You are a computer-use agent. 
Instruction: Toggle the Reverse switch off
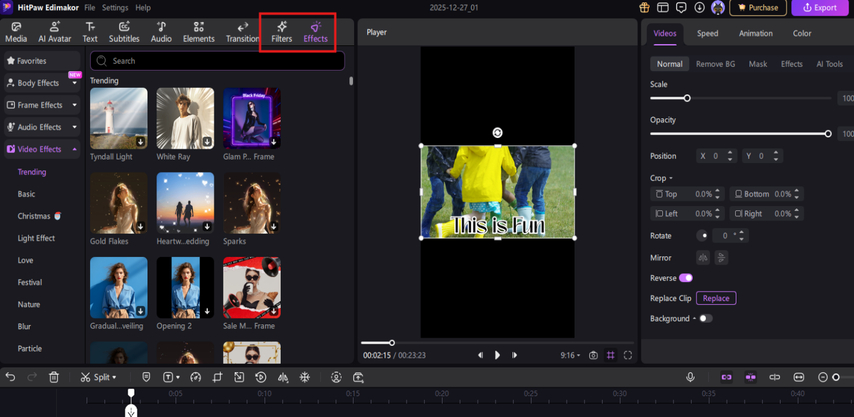[x=686, y=278]
